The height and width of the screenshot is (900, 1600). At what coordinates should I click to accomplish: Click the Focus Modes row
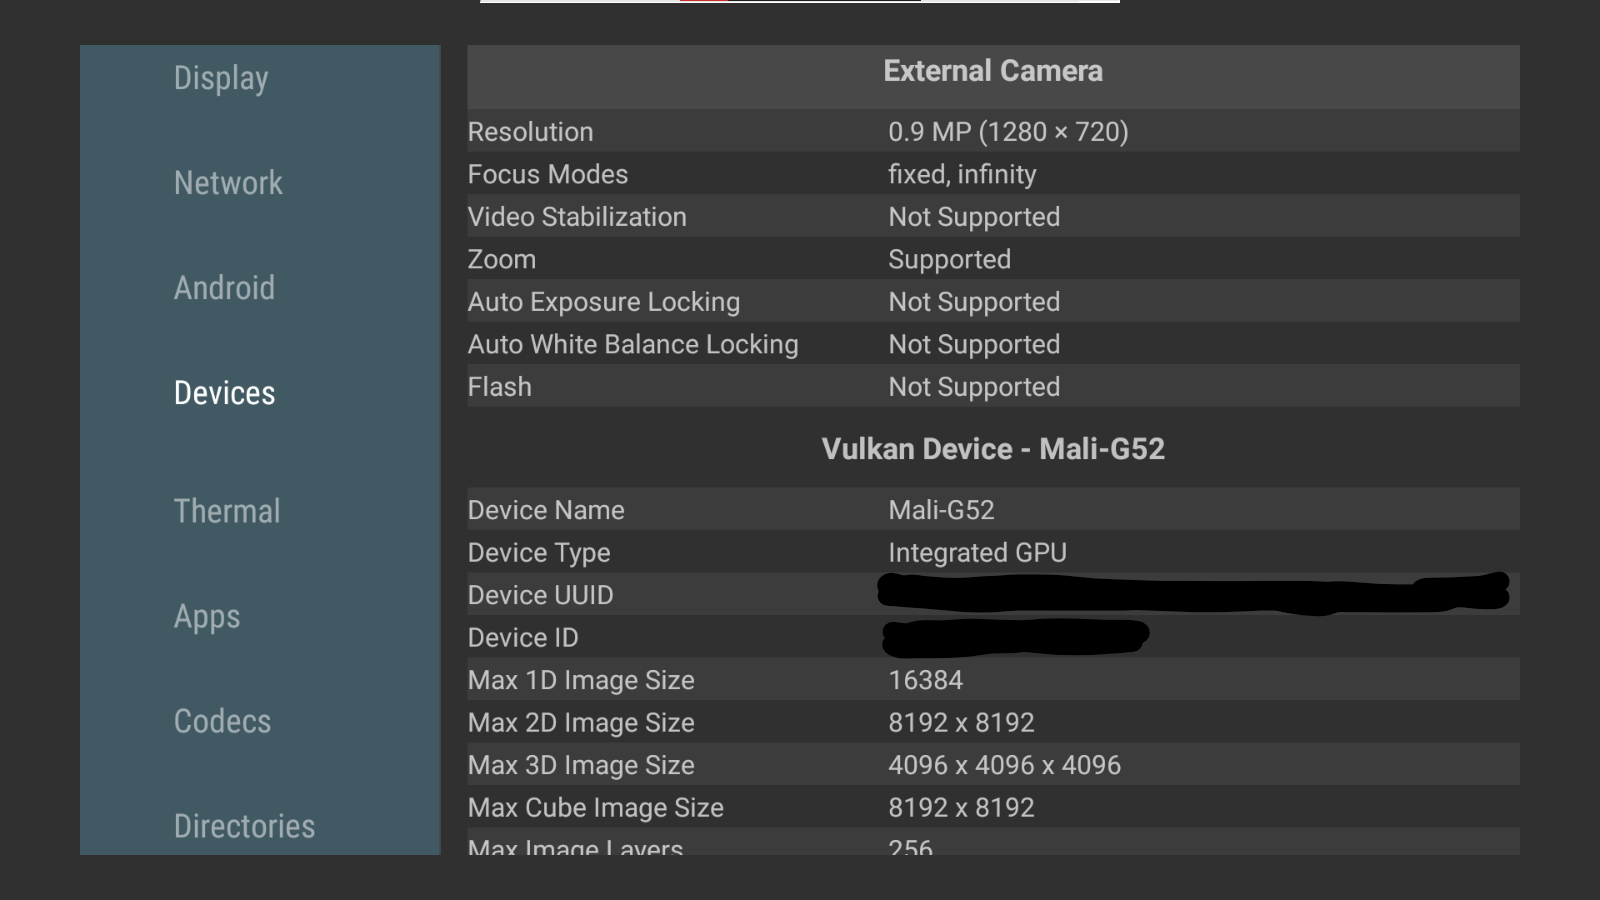point(993,174)
